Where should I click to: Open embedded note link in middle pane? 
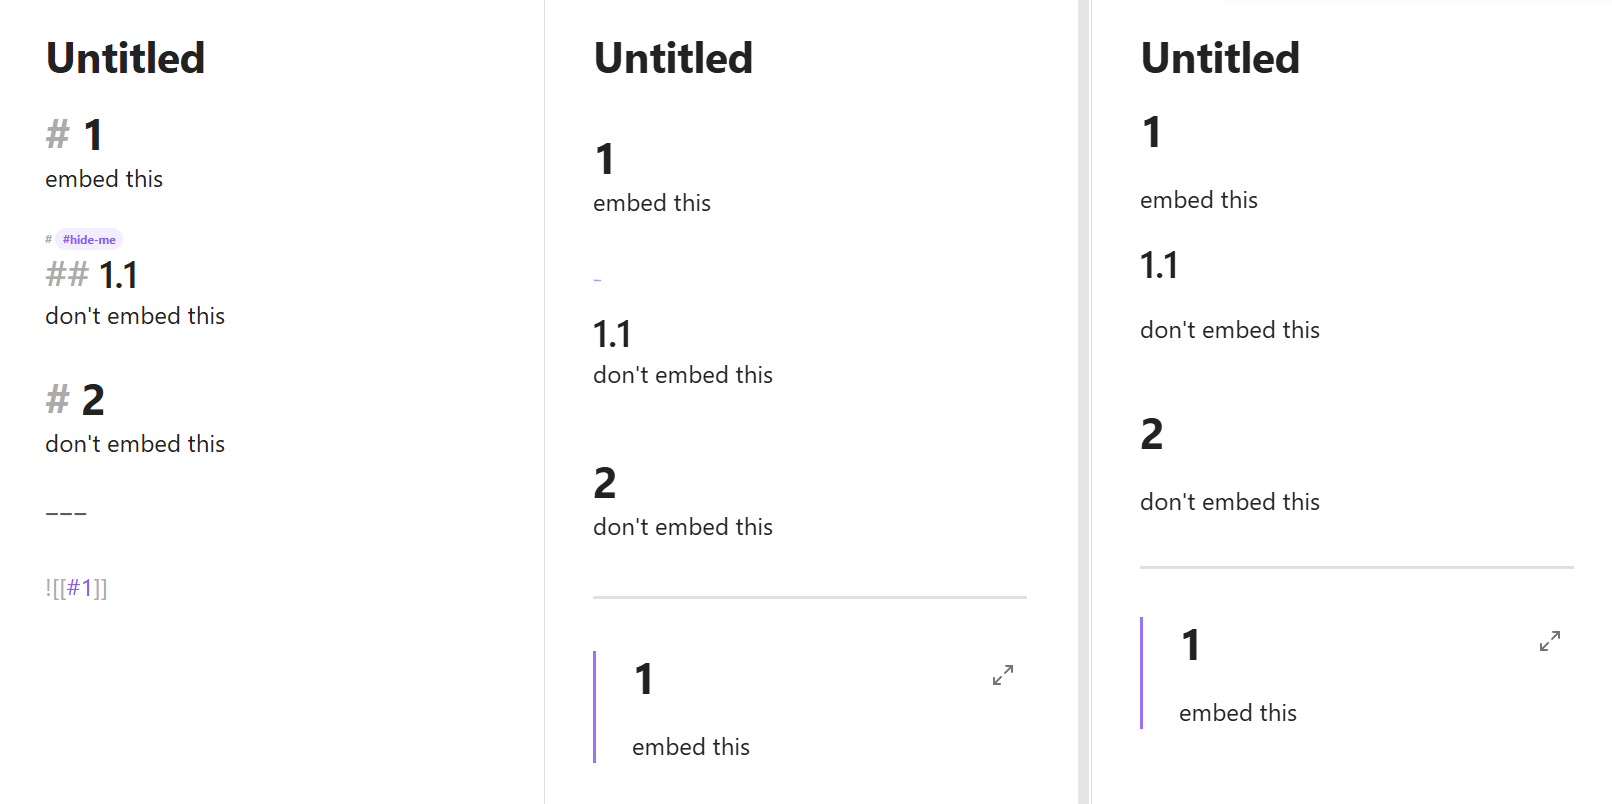point(1003,675)
